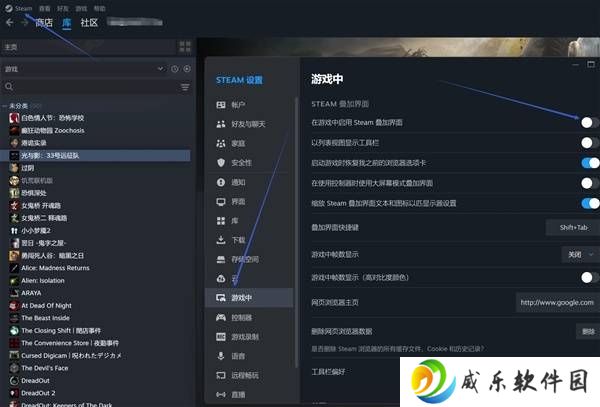This screenshot has width=600, height=407.
Task: Open the Steam menu in menu bar
Action: pyautogui.click(x=23, y=8)
